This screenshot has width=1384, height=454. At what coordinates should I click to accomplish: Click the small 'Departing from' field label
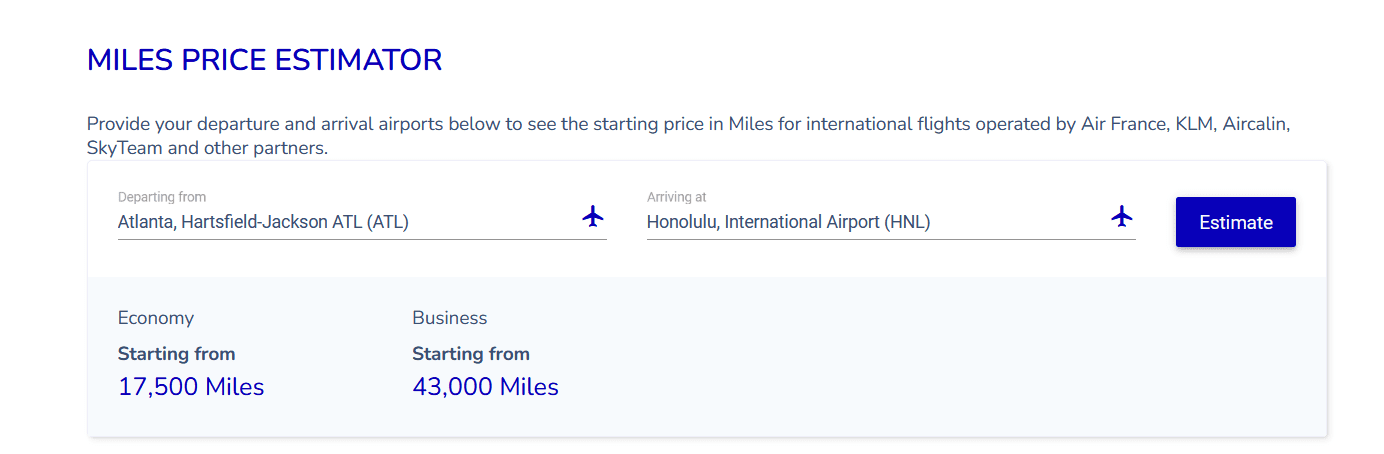point(162,197)
